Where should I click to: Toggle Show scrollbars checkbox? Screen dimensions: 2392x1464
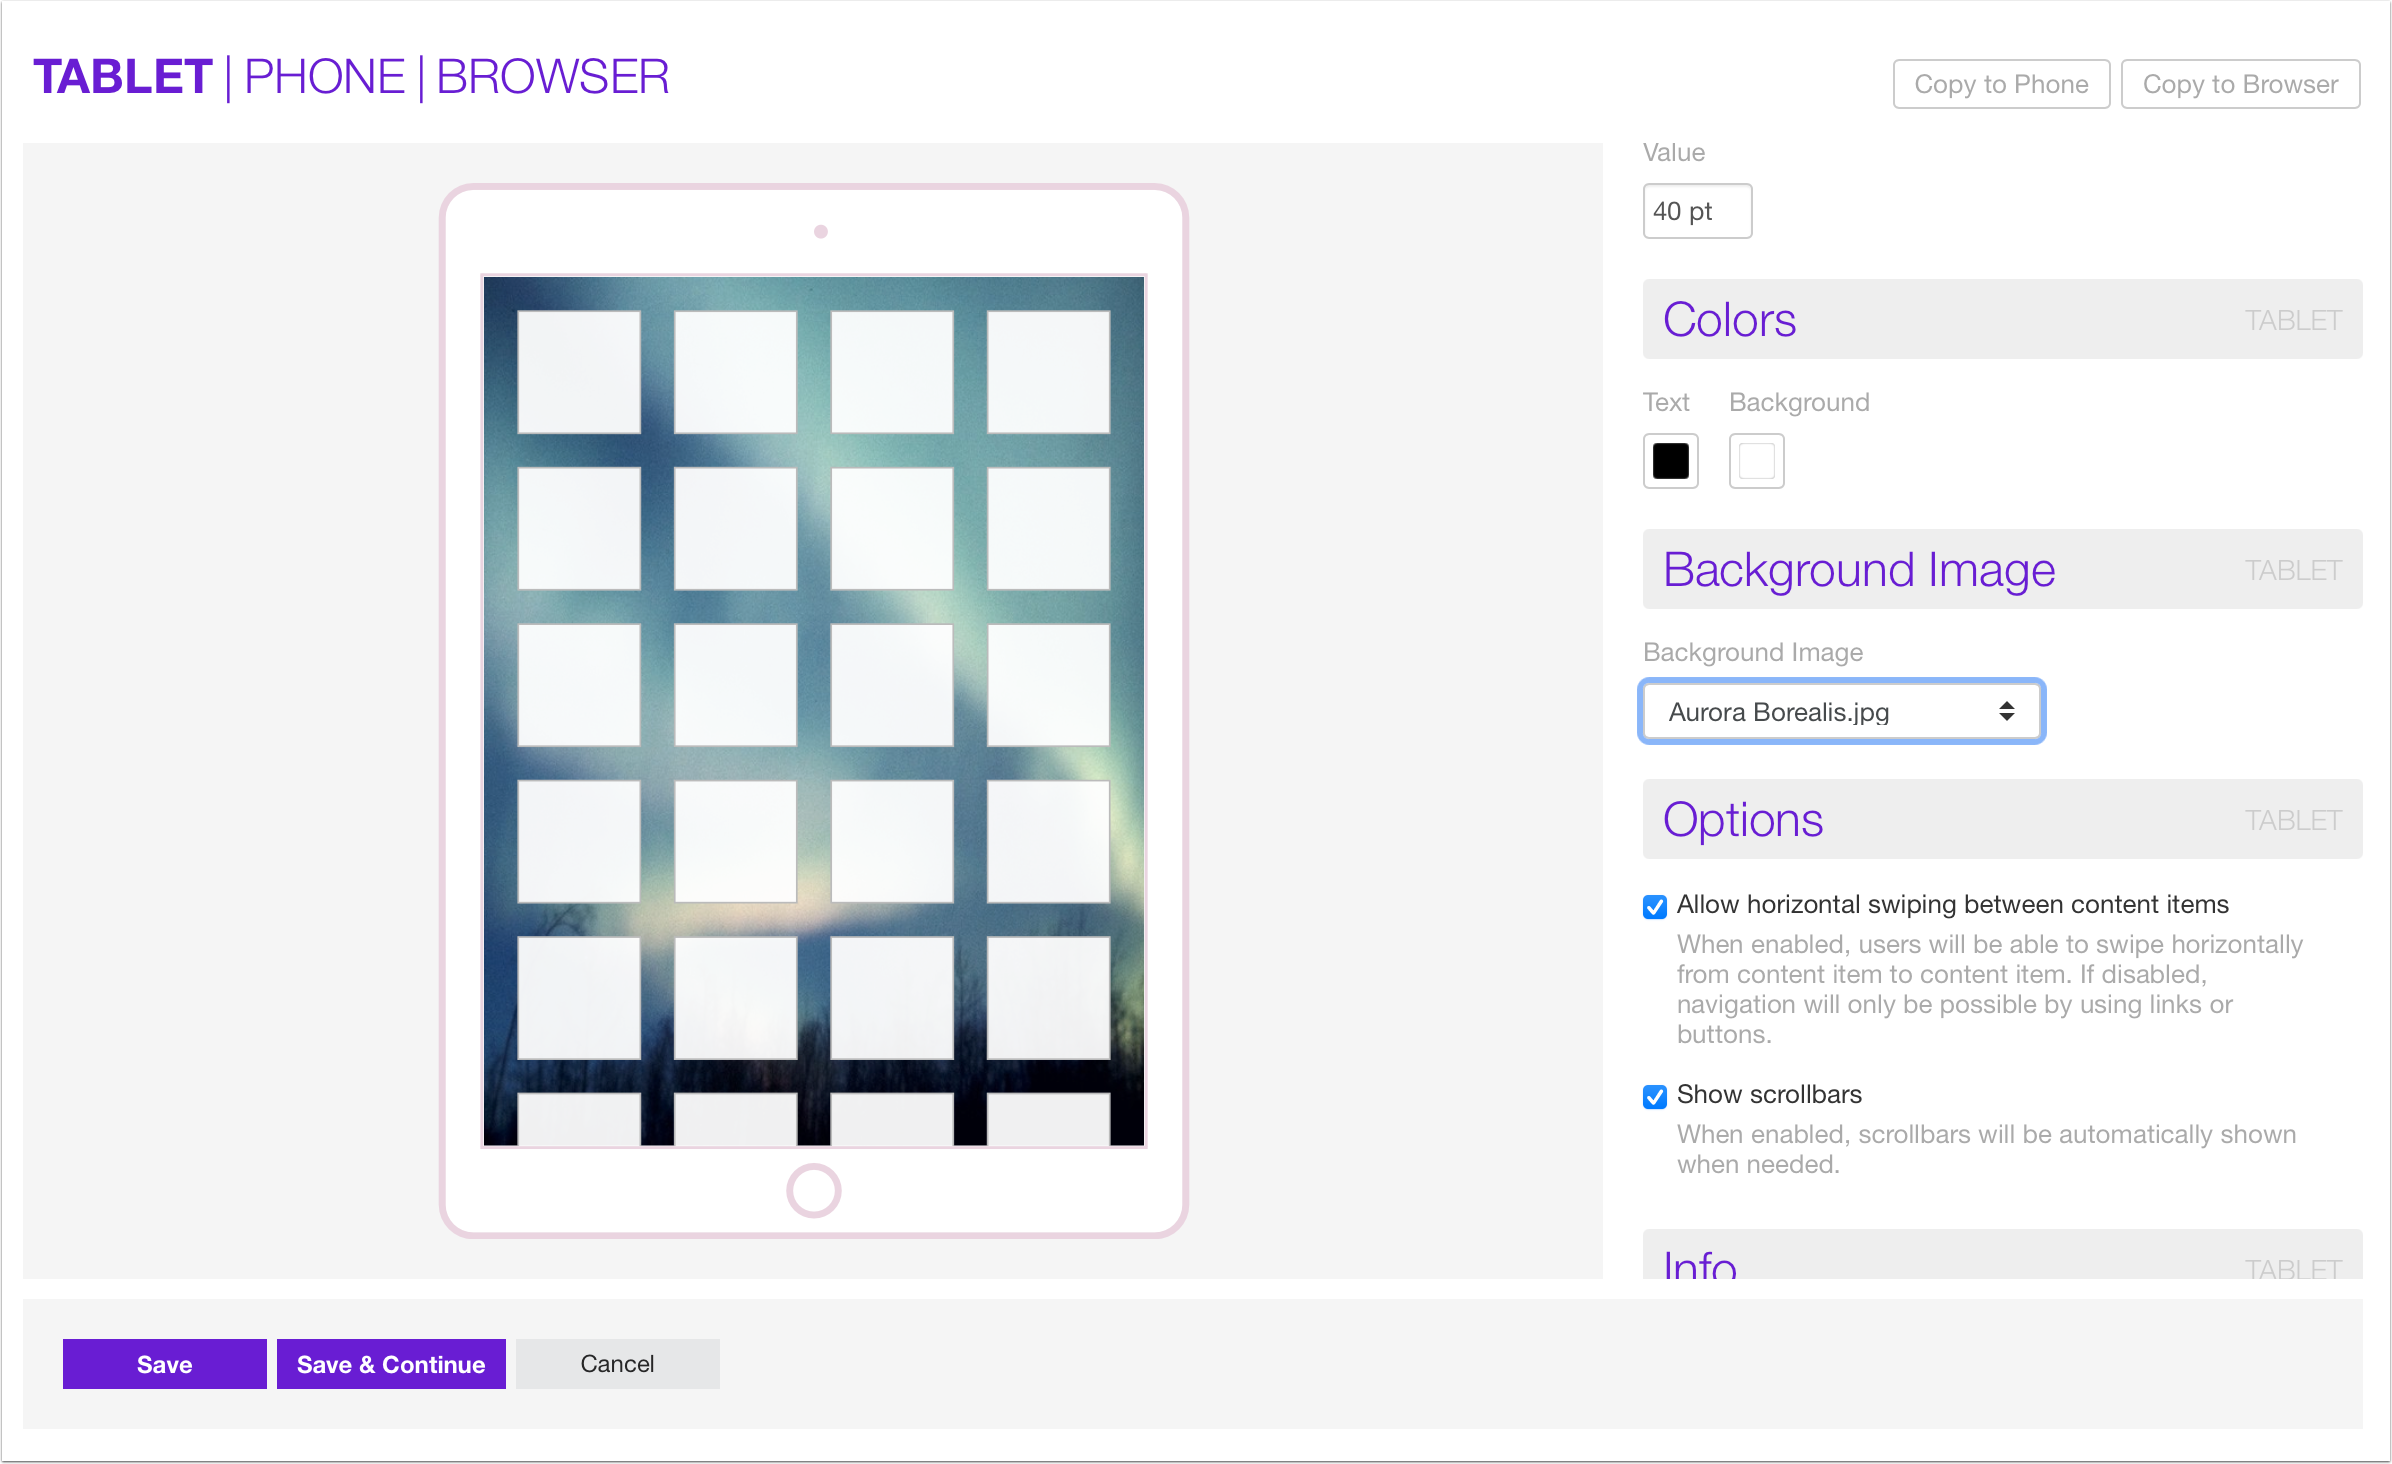pos(1655,1097)
